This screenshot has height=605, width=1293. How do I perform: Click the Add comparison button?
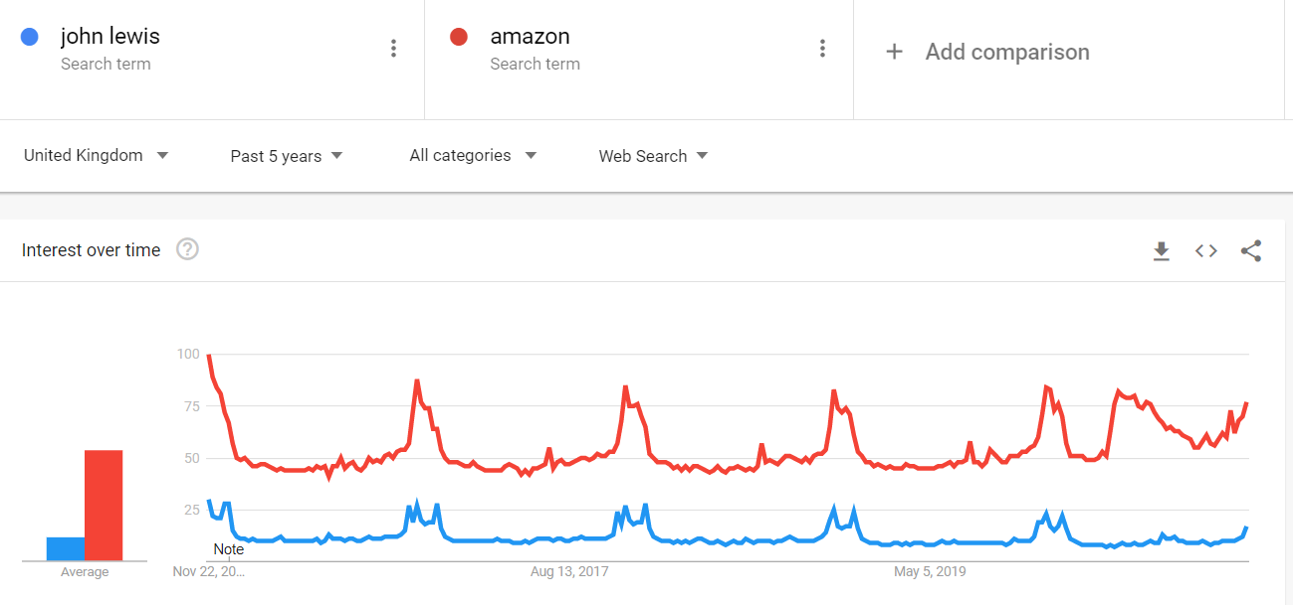1006,52
